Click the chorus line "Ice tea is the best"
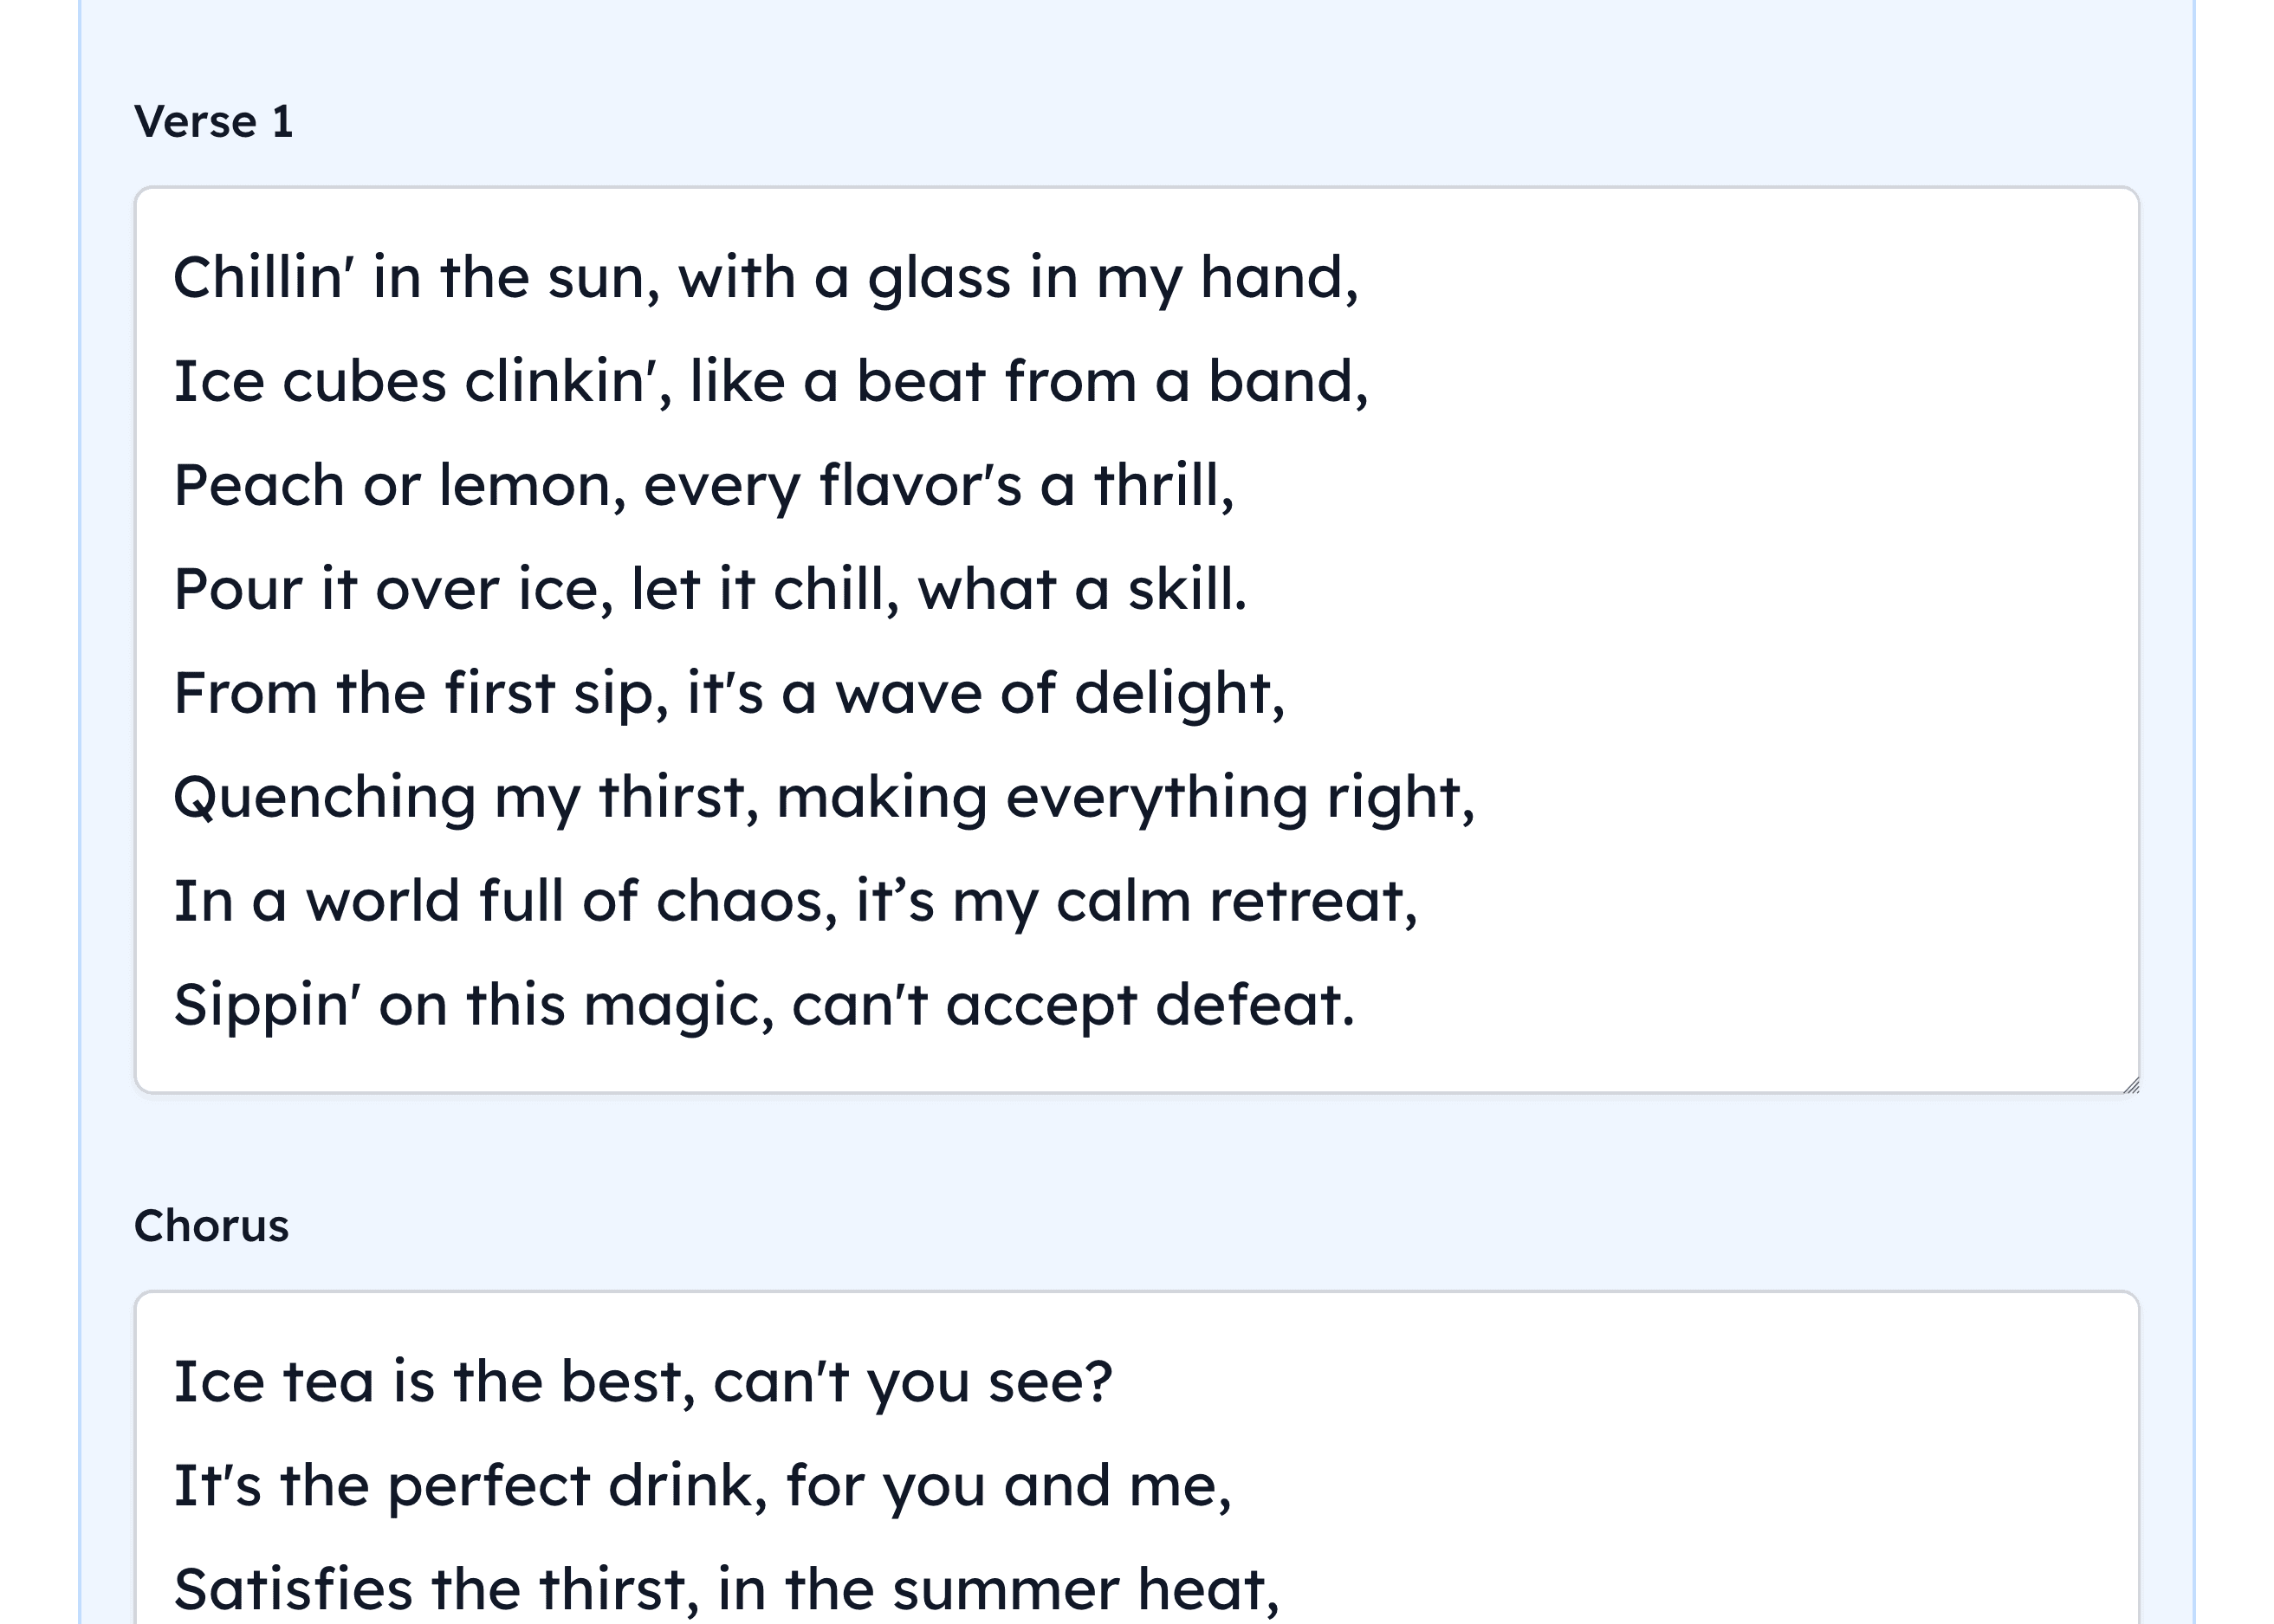Viewport: 2274px width, 1624px height. tap(642, 1382)
